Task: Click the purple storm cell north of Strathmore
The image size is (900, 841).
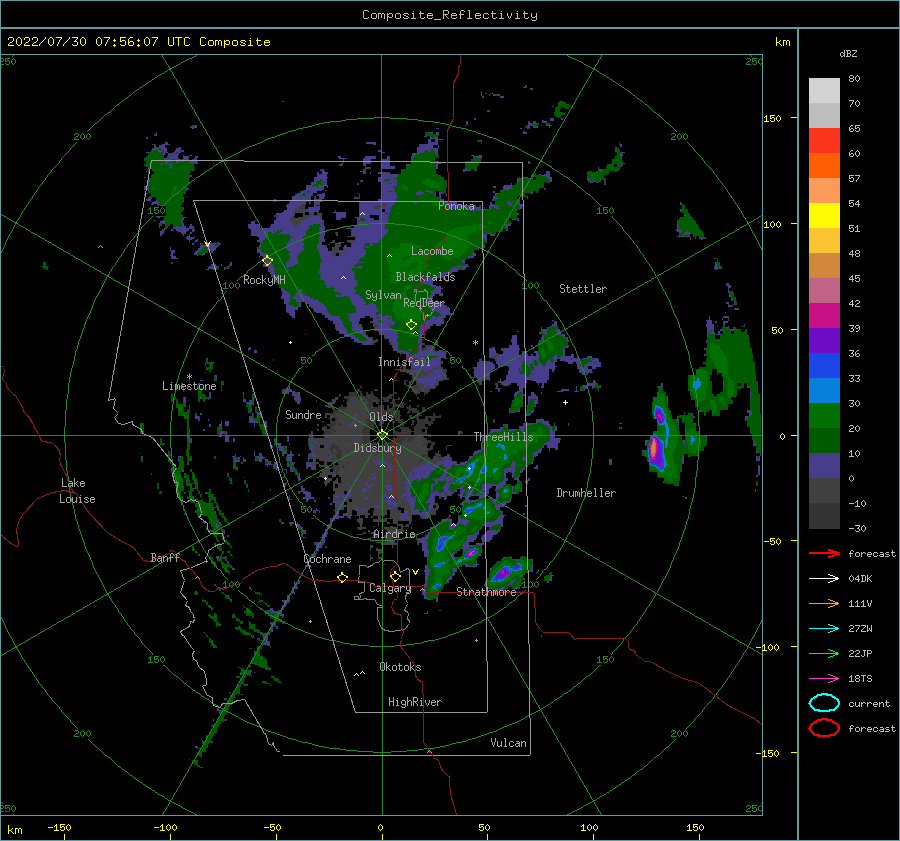Action: click(503, 573)
